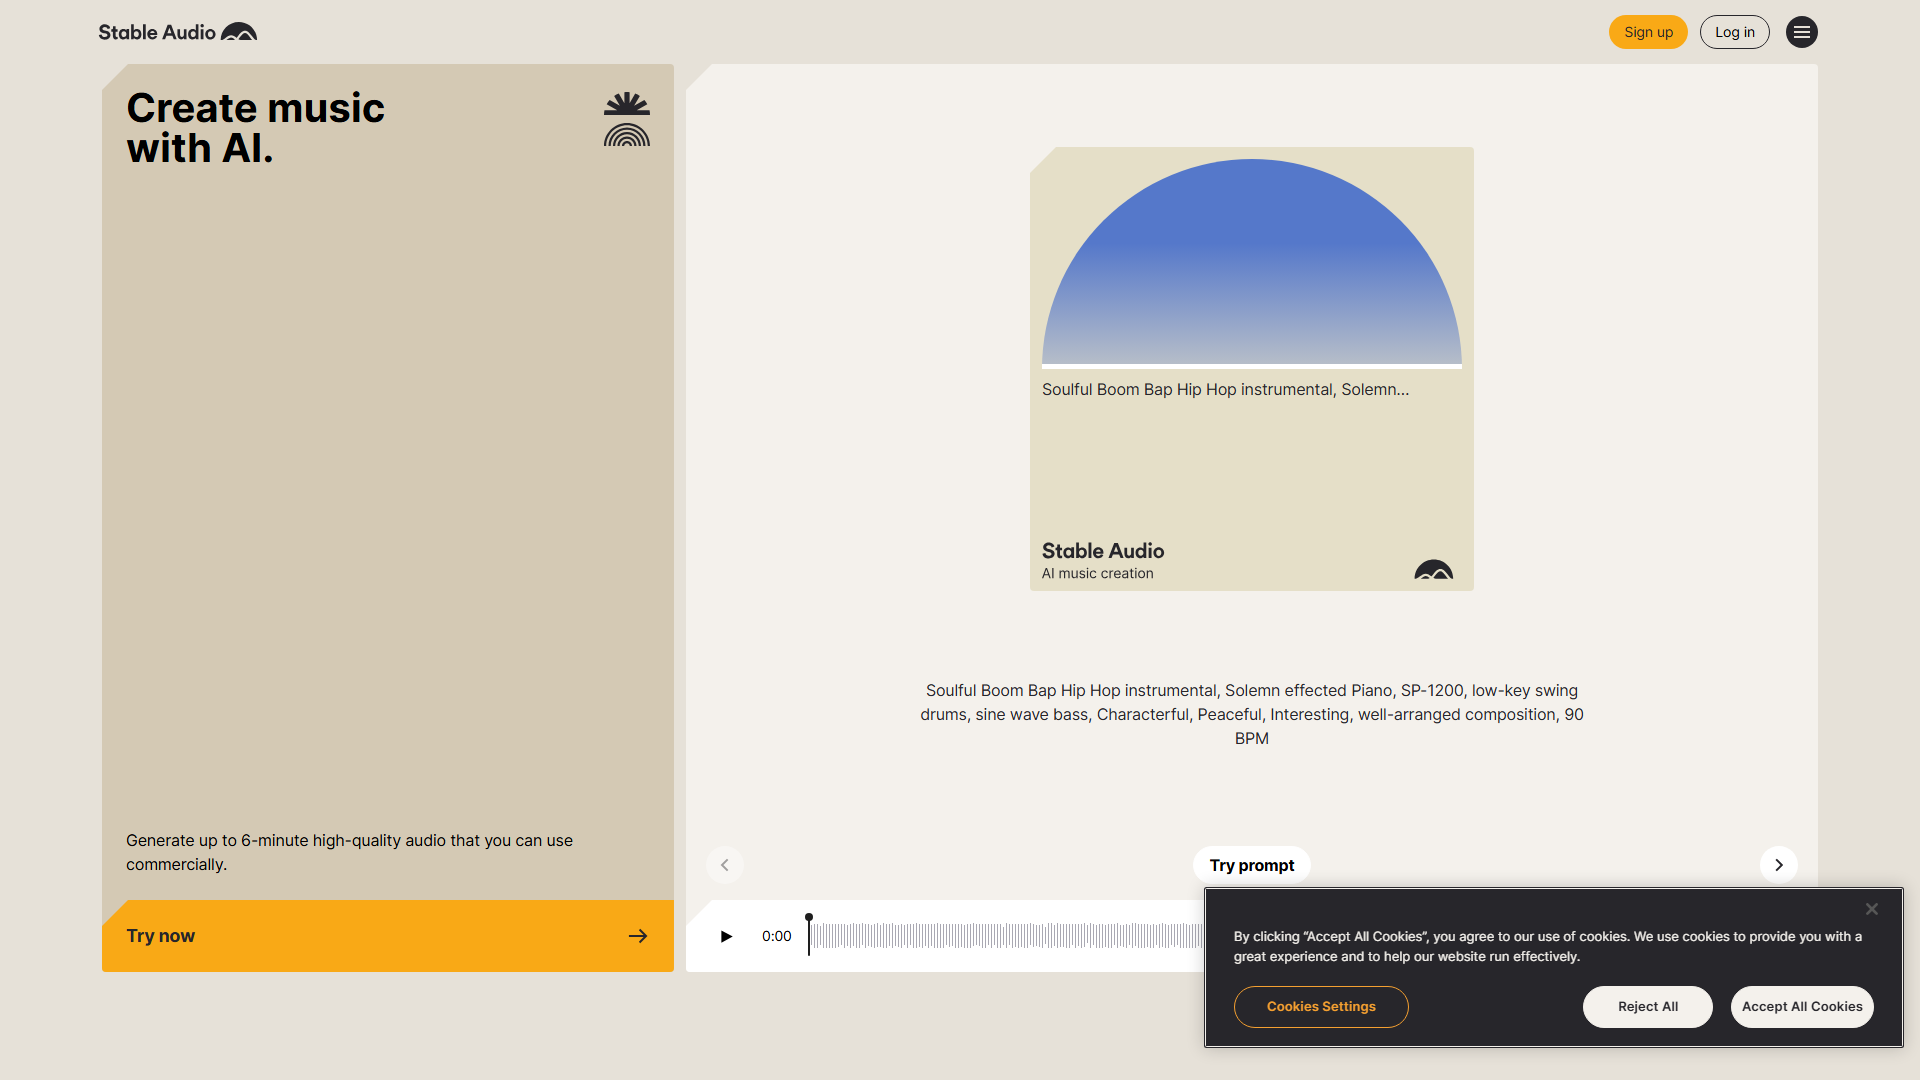Screen dimensions: 1920x1080
Task: Open the hamburger menu
Action: (x=1801, y=32)
